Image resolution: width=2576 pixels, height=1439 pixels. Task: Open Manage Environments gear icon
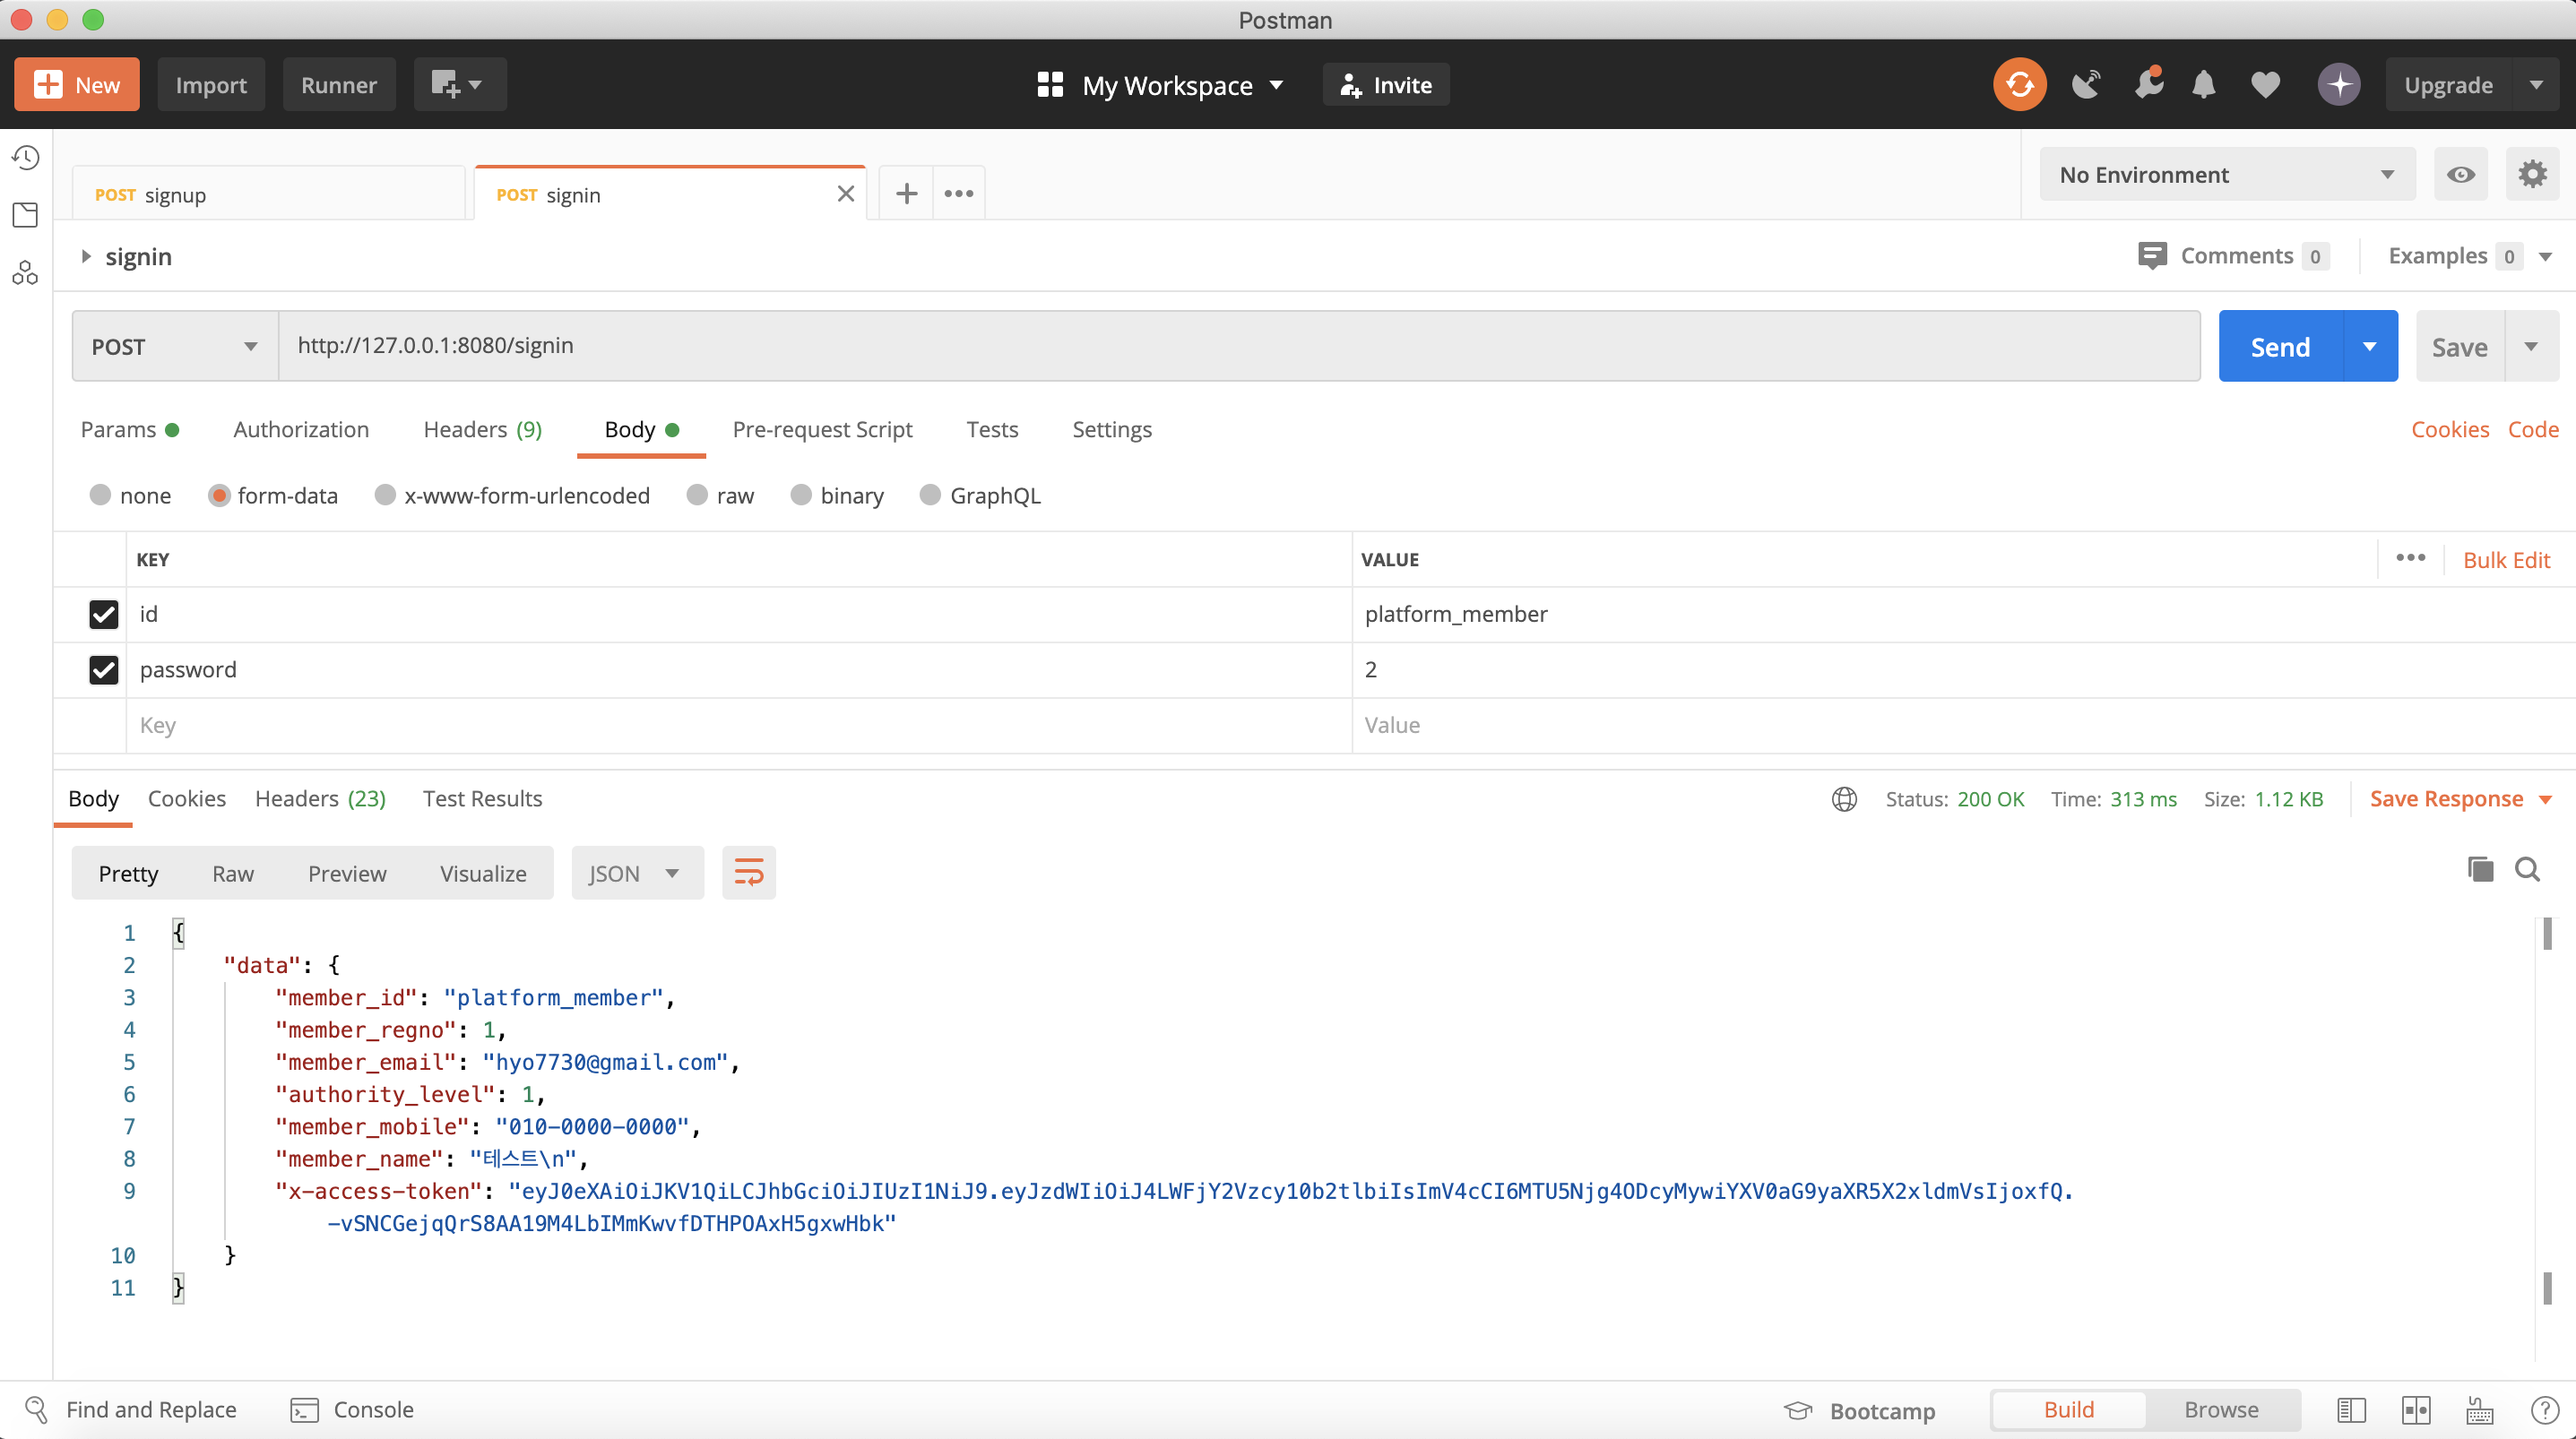pyautogui.click(x=2532, y=175)
